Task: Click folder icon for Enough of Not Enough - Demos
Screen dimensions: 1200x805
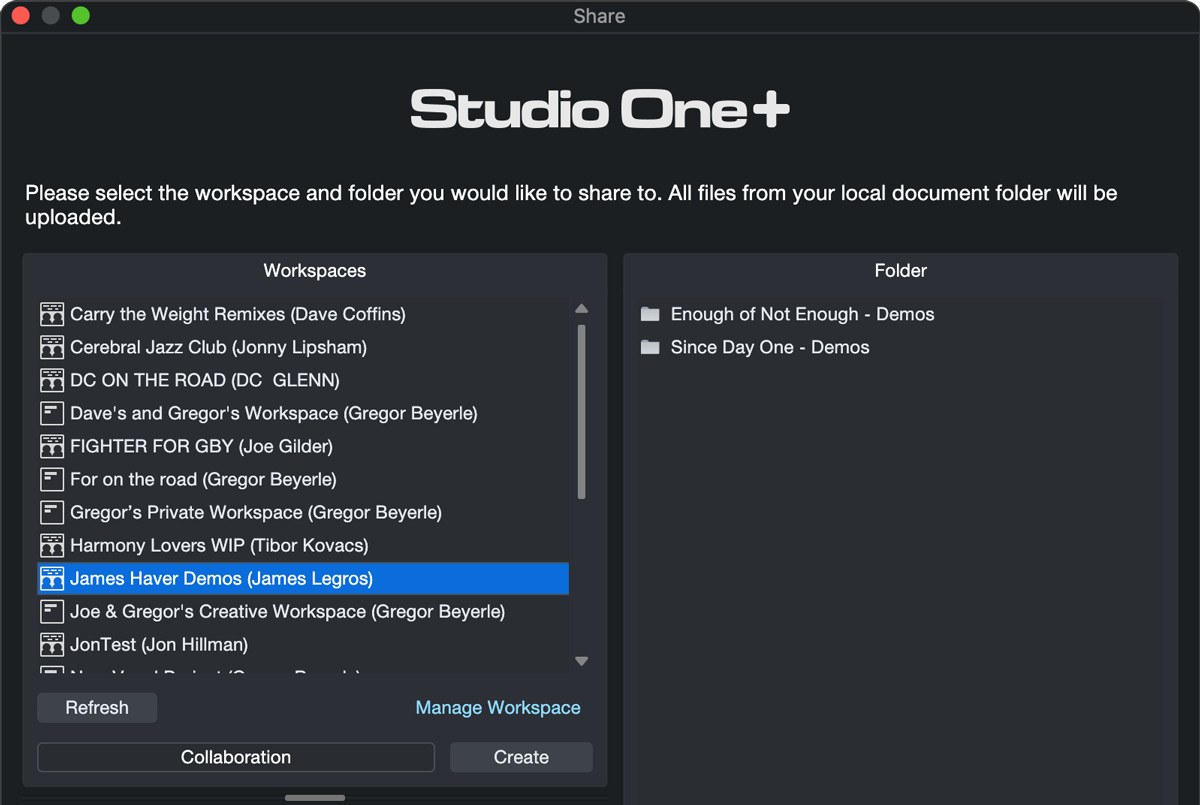Action: click(x=650, y=314)
